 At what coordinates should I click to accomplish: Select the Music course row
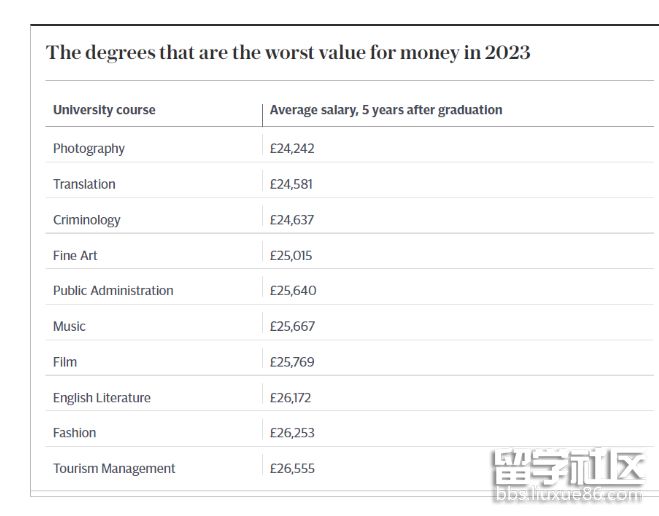pyautogui.click(x=69, y=326)
